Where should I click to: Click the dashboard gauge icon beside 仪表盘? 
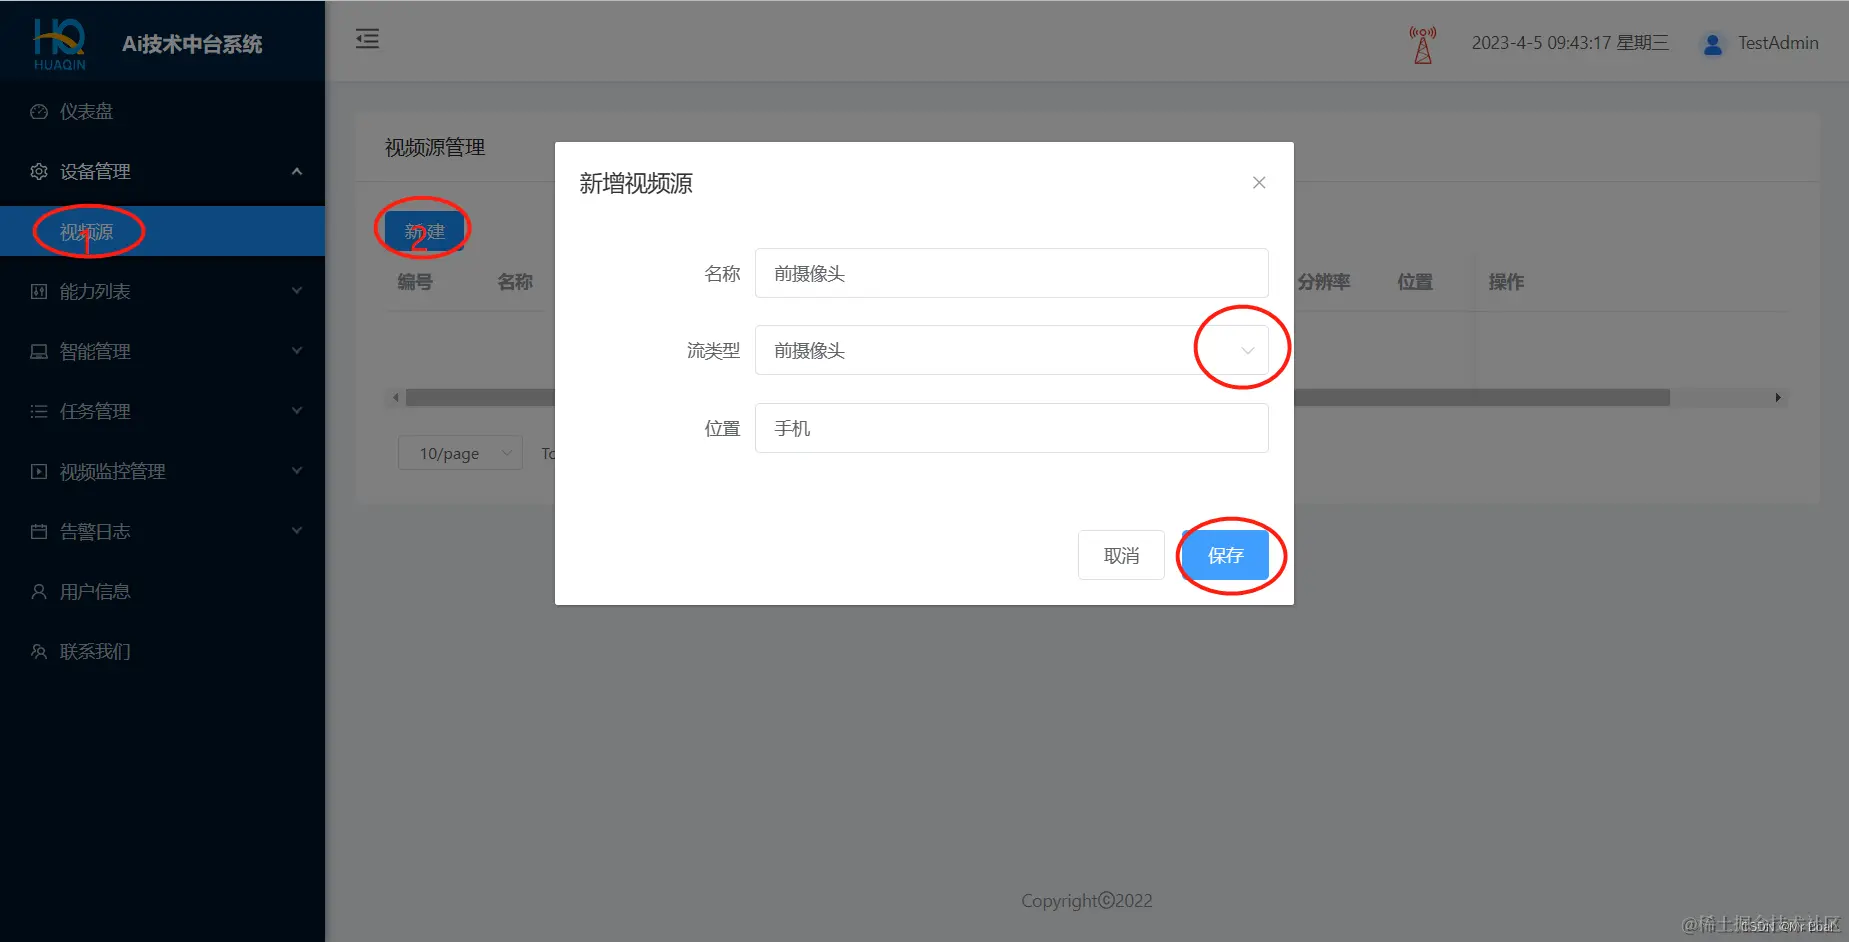coord(39,111)
